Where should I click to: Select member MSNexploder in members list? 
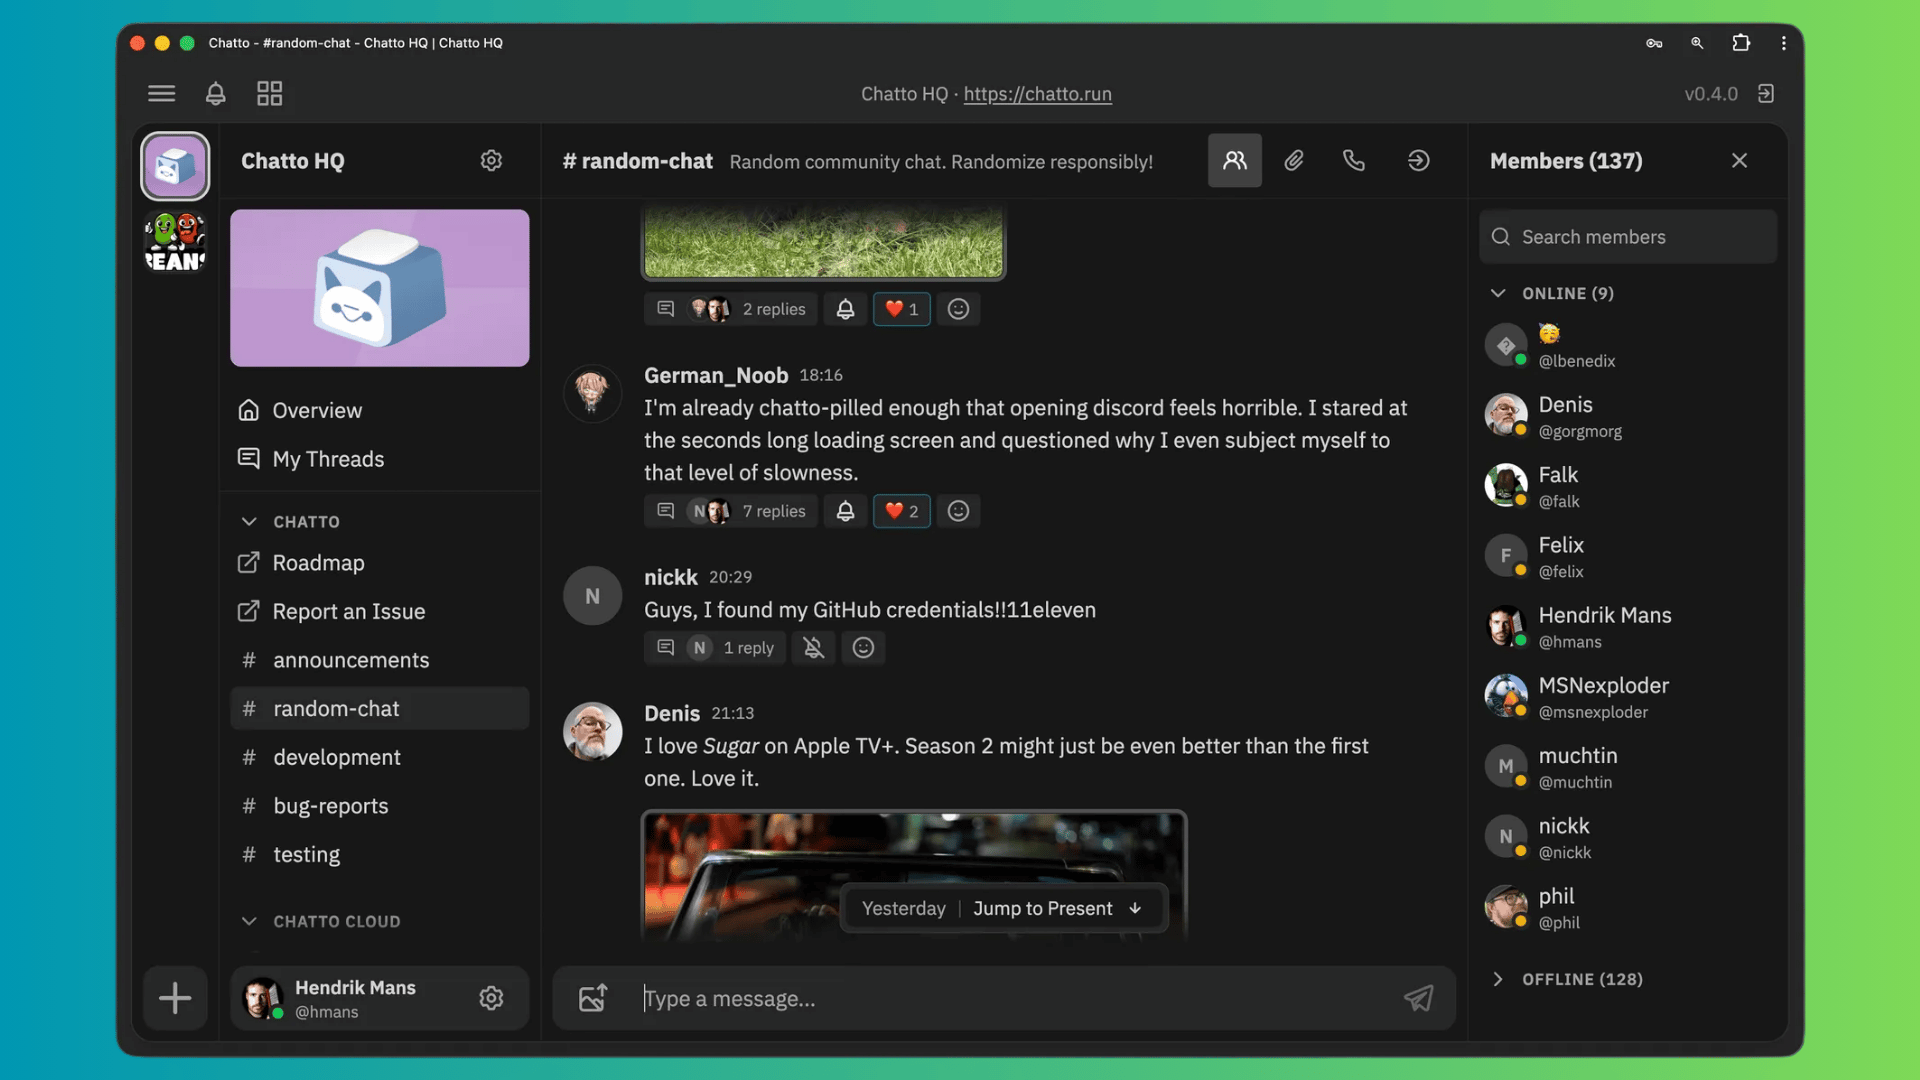(x=1628, y=696)
